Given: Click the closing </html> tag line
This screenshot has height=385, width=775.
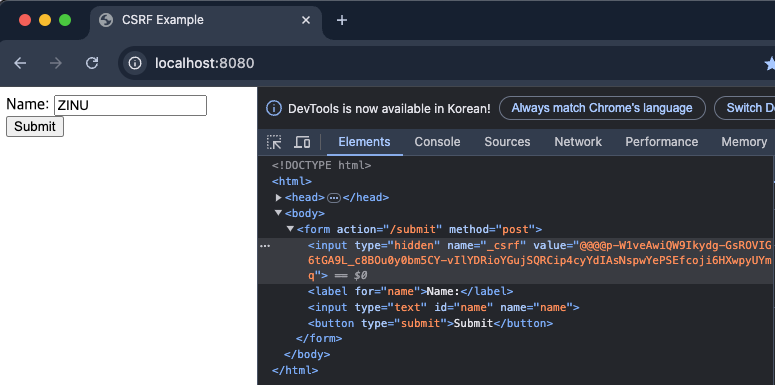Looking at the screenshot, I should 295,370.
